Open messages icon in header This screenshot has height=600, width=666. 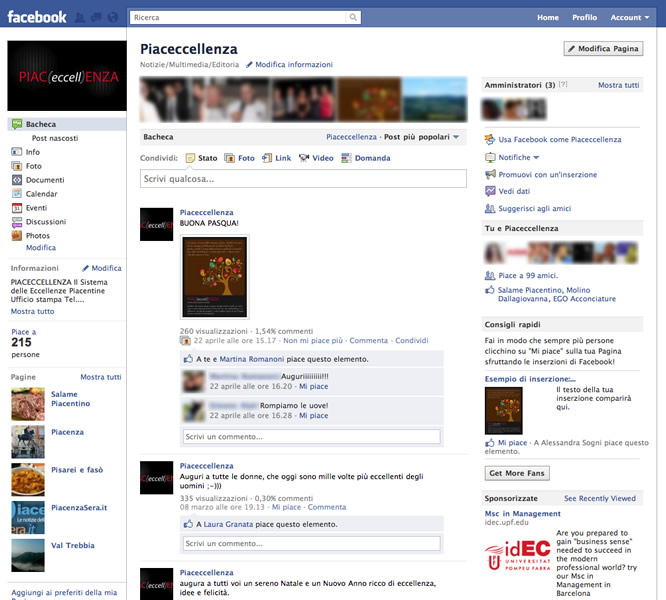point(96,17)
